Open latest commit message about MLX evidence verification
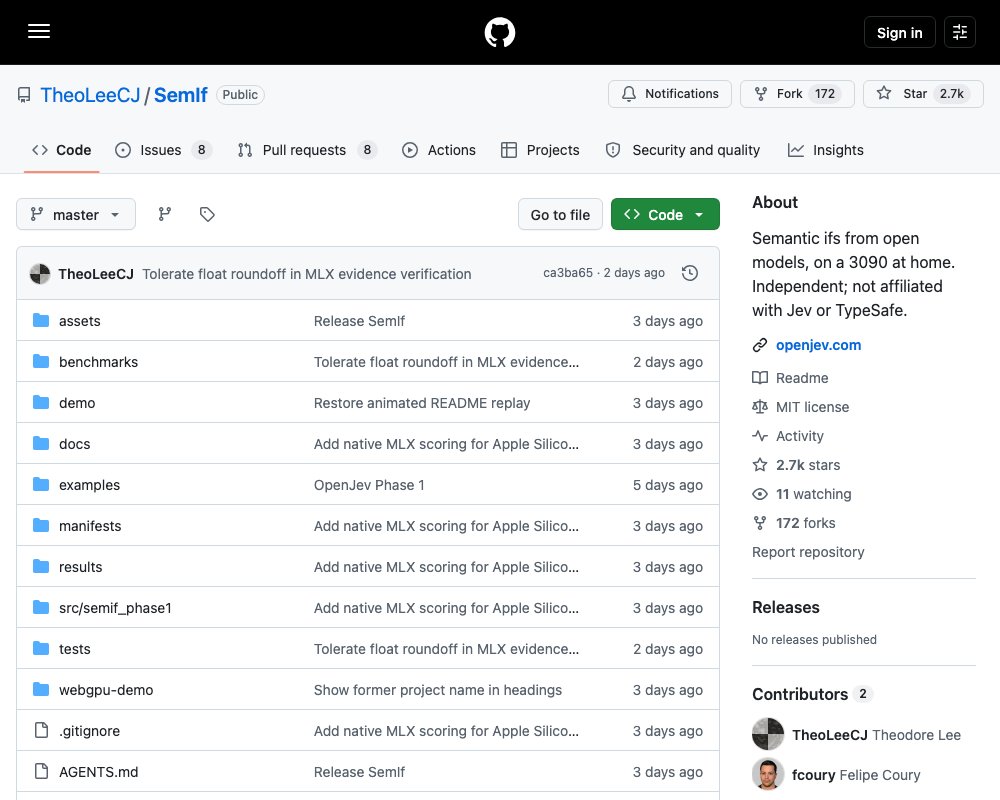The width and height of the screenshot is (1000, 800). [x=307, y=274]
